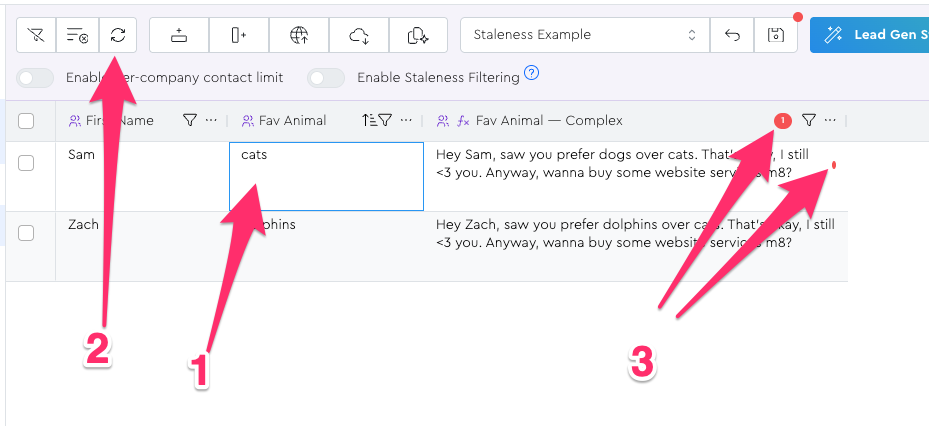The width and height of the screenshot is (929, 426).
Task: Click the Fav Animal cell containing cats
Action: [326, 176]
